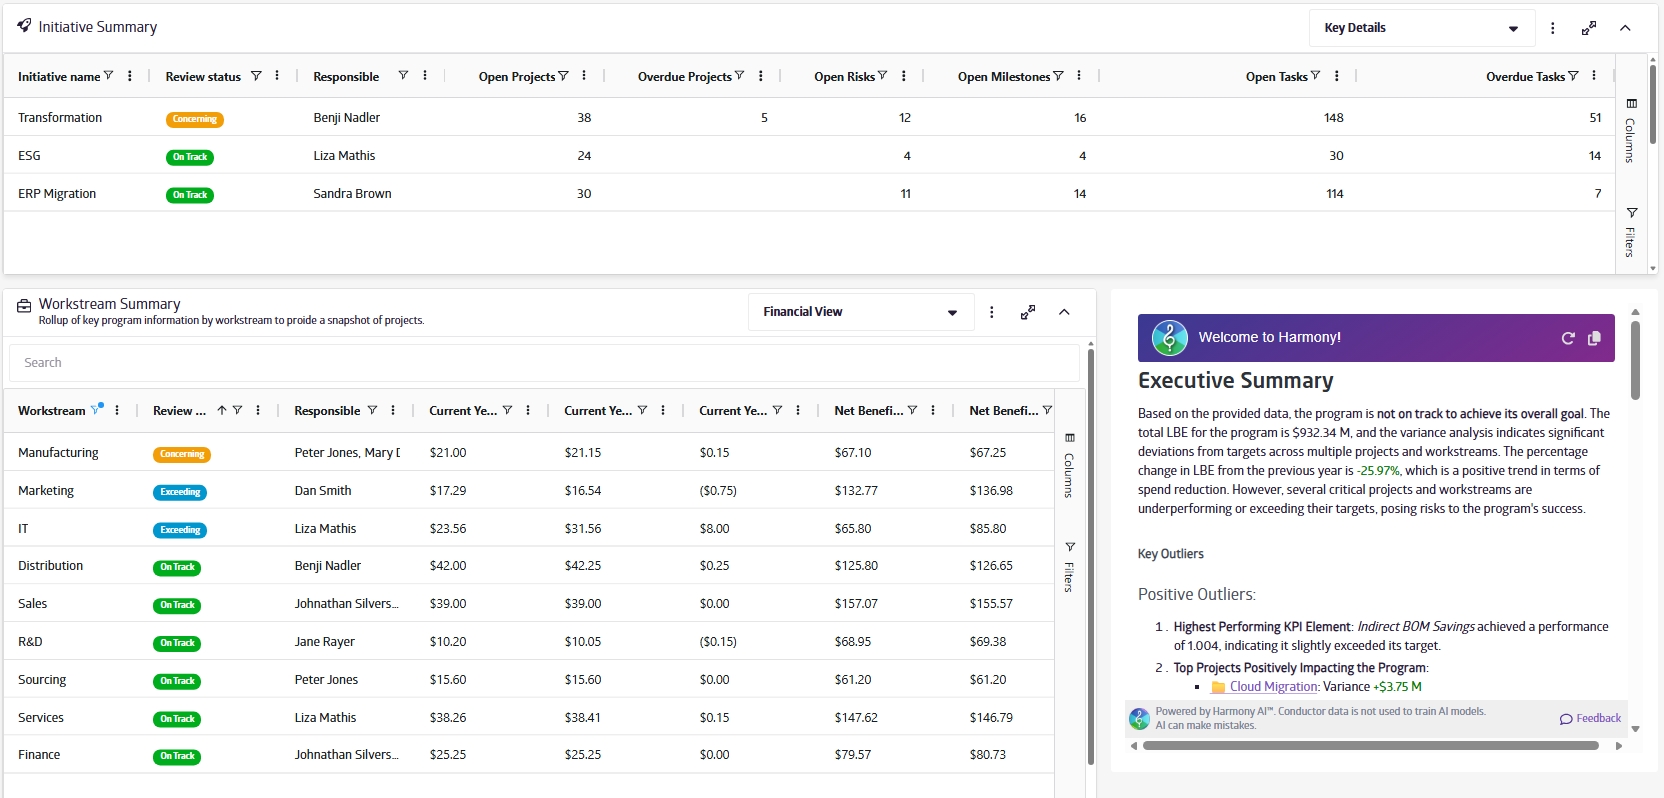Screen dimensions: 1664x798
Task: Refresh the Harmony AI summary
Action: tap(1568, 338)
